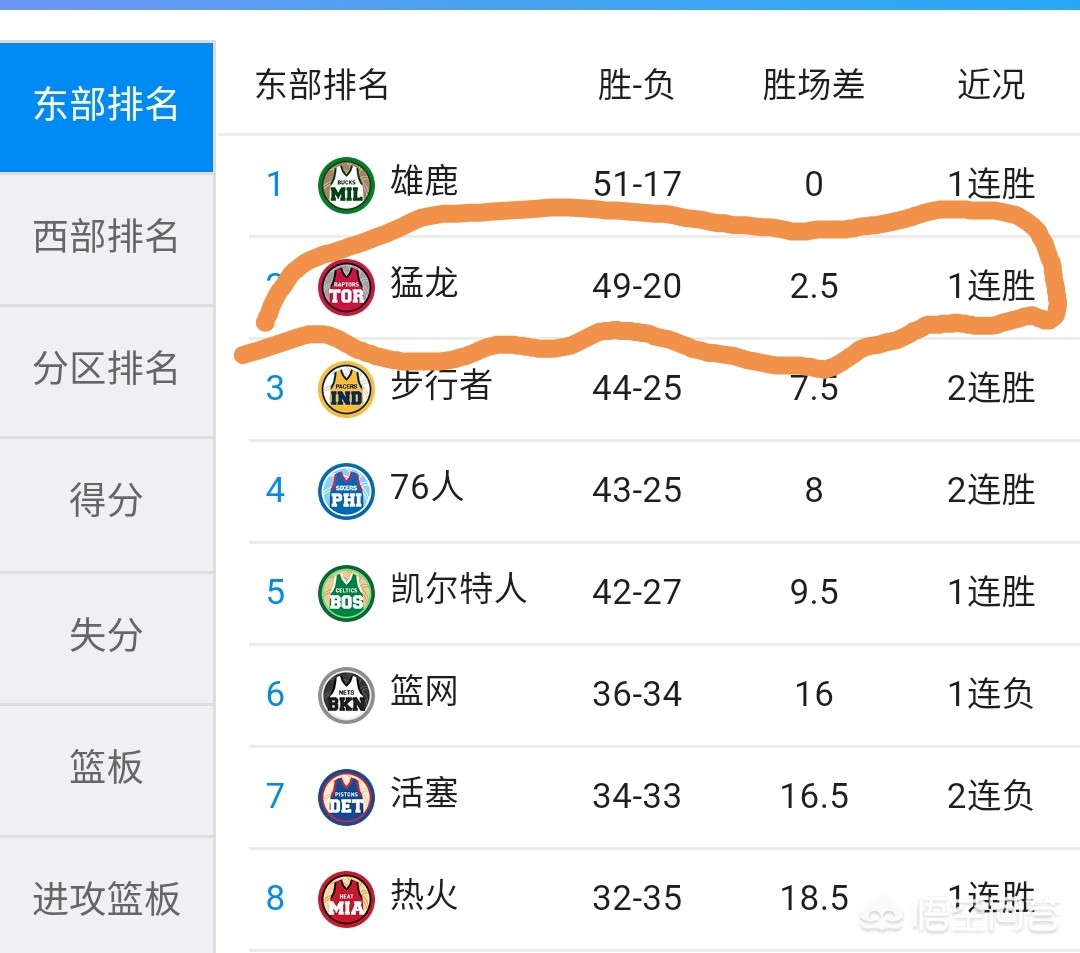Screen dimensions: 1080x953
Task: Click the Toronto Raptors team logo
Action: point(346,287)
